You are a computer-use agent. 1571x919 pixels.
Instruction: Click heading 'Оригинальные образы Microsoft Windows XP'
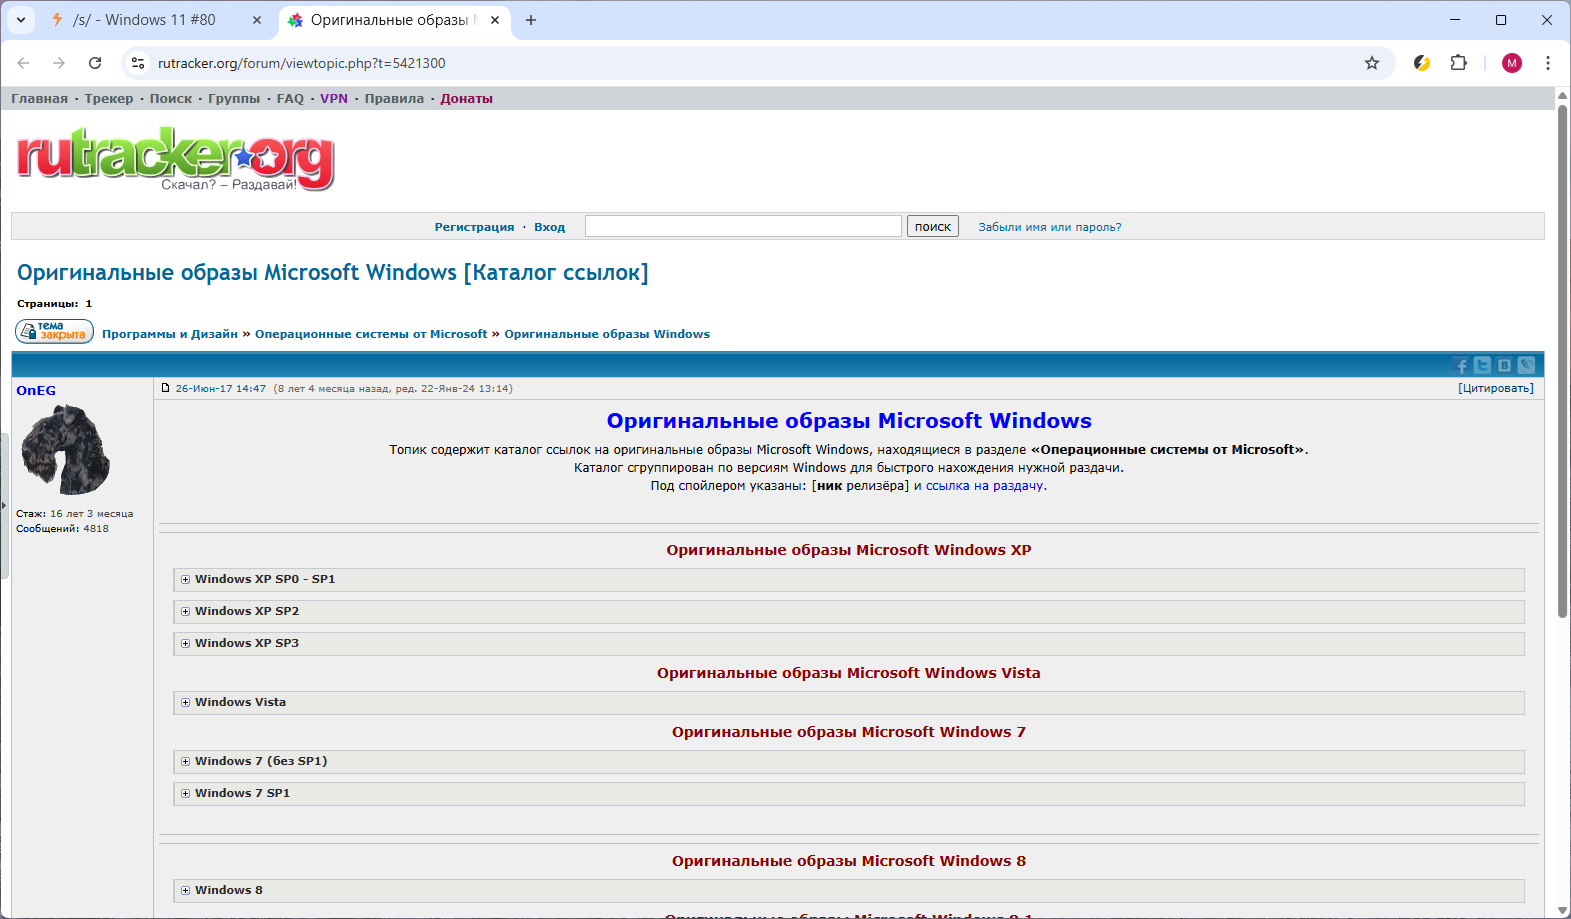(x=849, y=550)
